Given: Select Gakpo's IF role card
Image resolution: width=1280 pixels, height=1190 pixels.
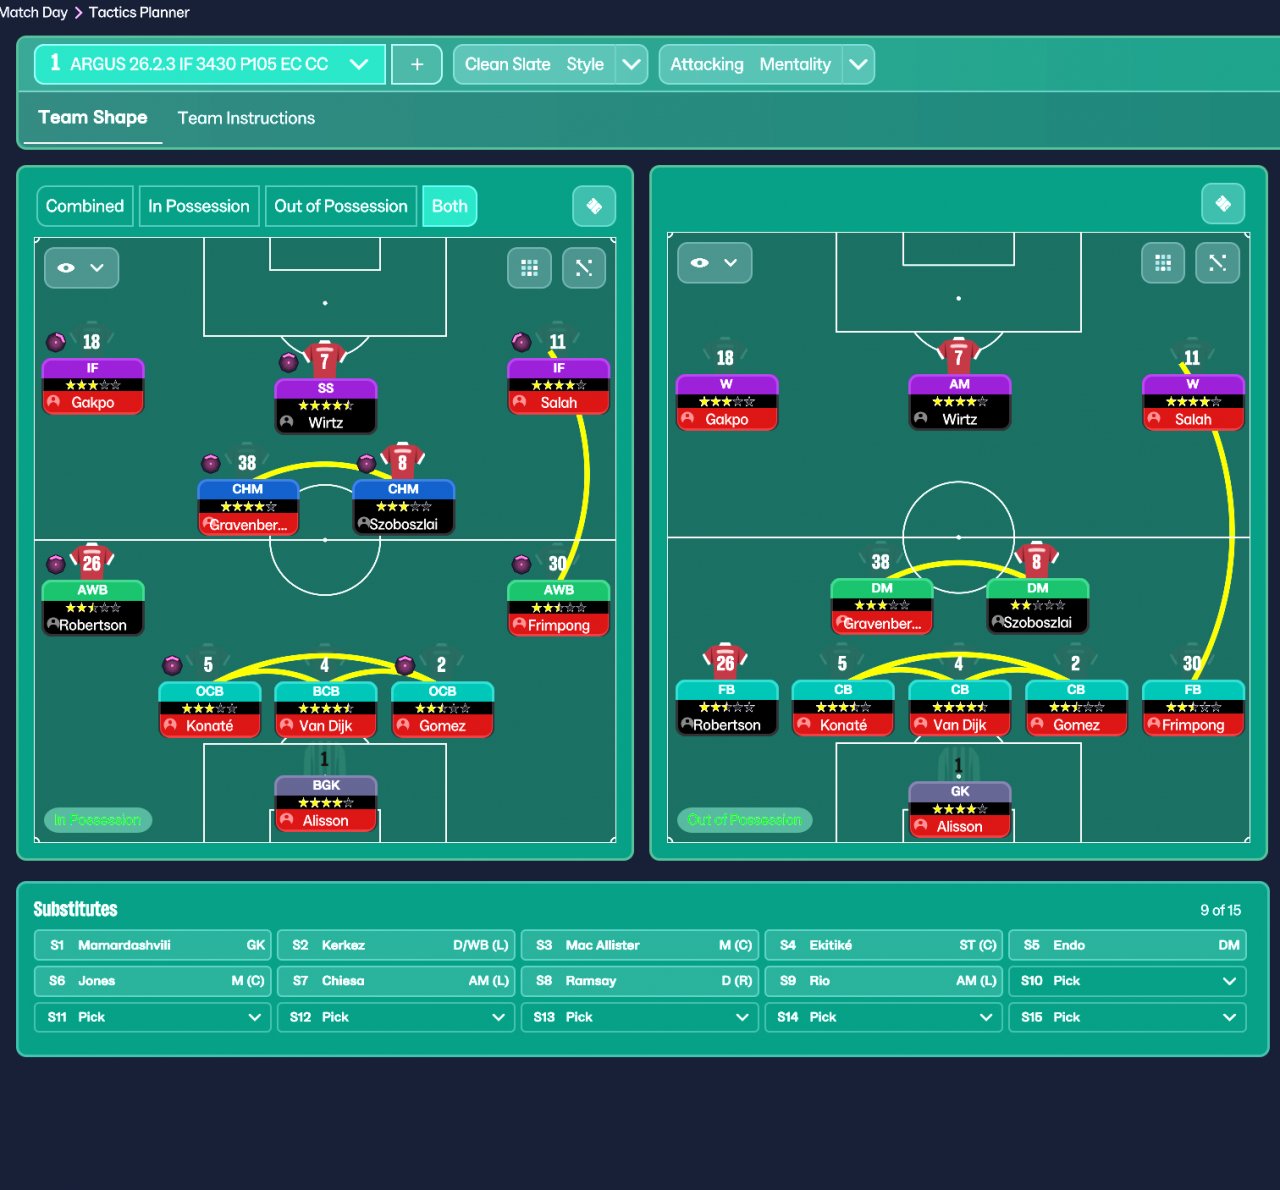Looking at the screenshot, I should pos(93,386).
